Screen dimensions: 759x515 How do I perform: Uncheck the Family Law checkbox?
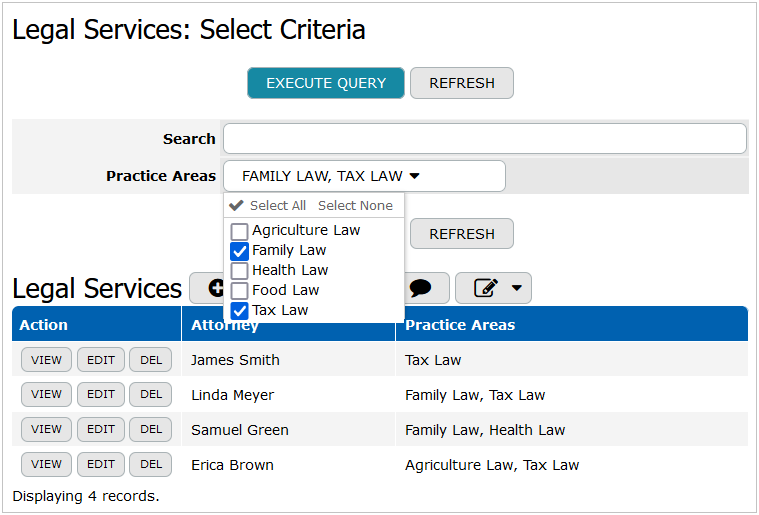239,251
